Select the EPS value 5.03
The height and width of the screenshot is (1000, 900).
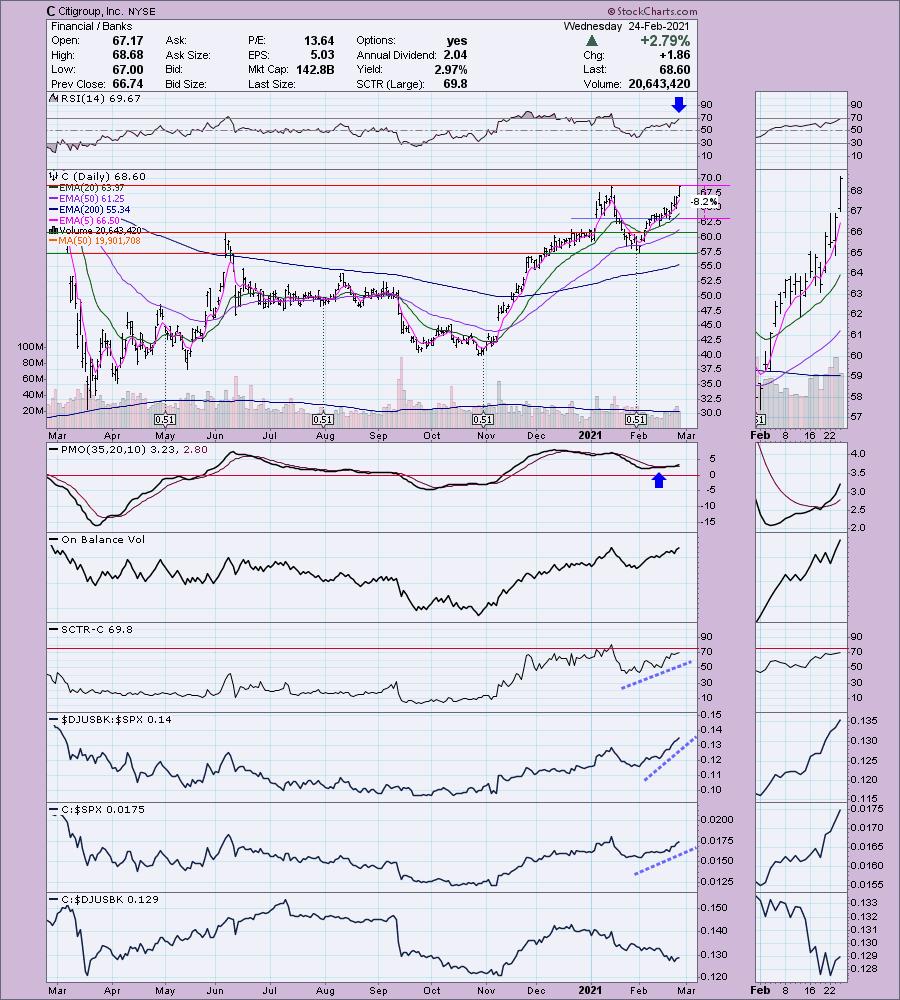click(x=322, y=55)
